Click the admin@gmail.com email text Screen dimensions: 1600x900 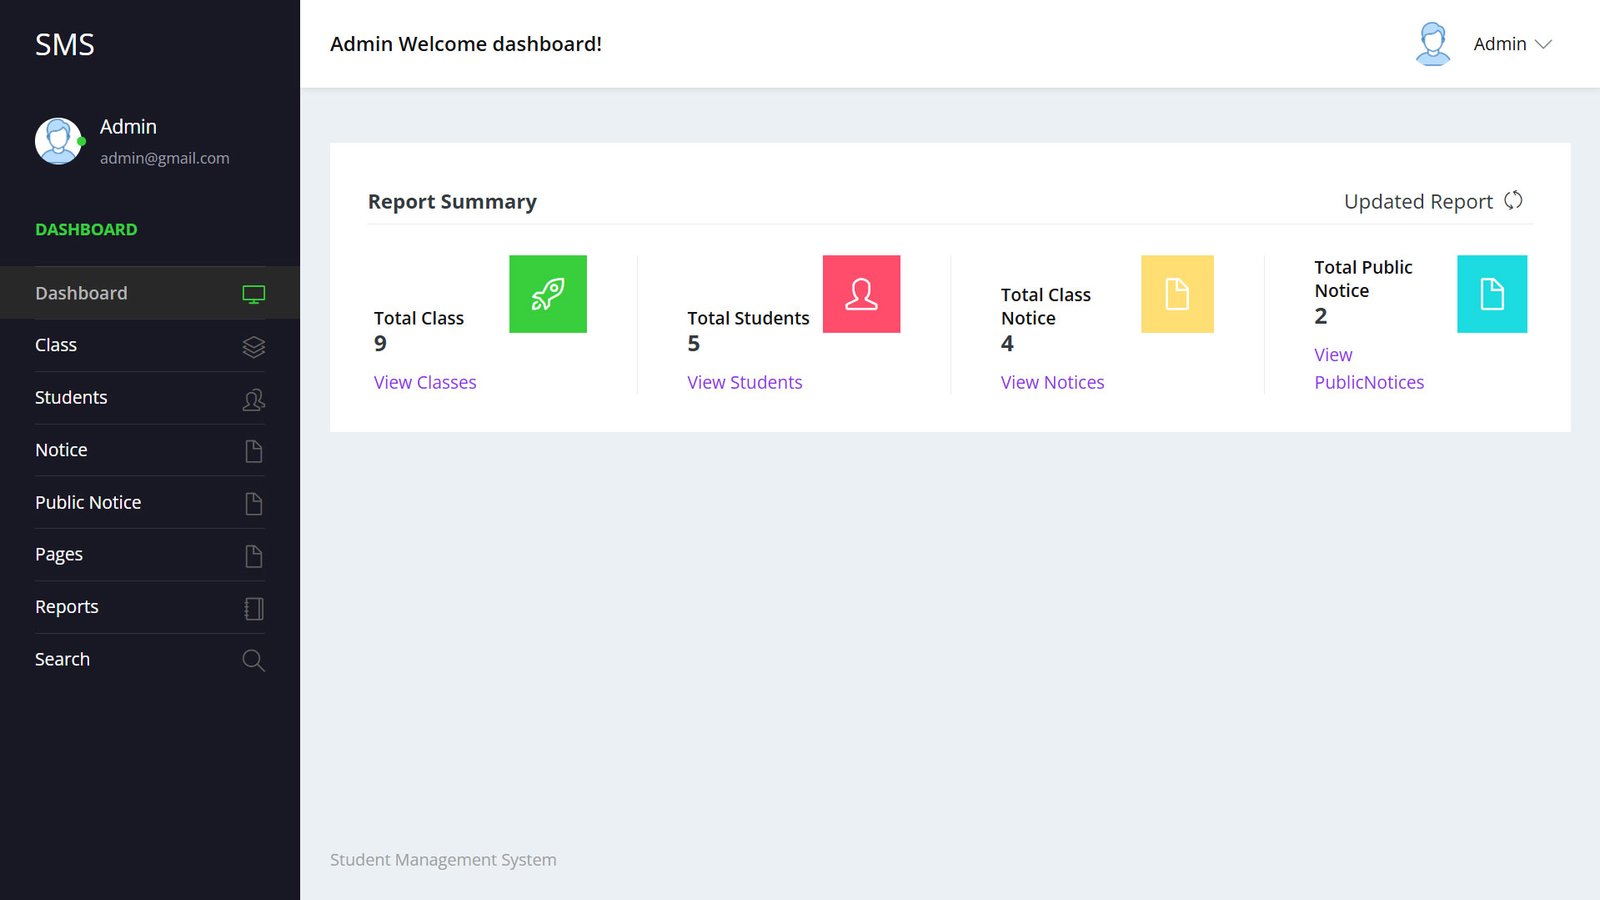click(x=165, y=158)
